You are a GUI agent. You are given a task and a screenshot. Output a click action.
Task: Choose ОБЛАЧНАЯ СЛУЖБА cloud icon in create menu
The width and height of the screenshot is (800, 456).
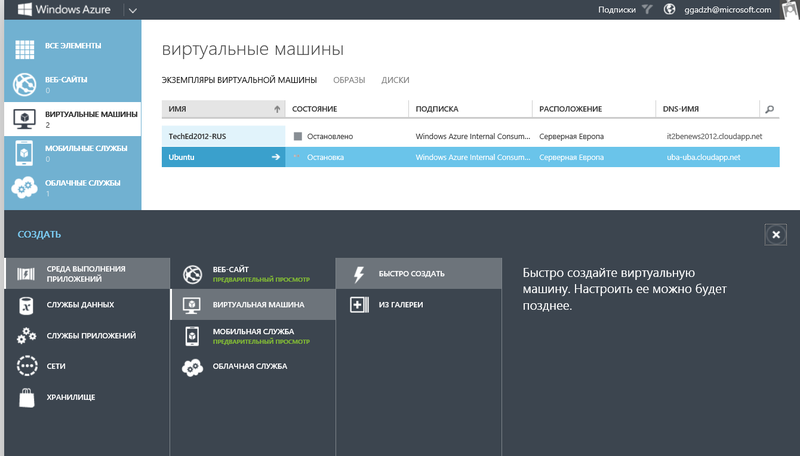coord(192,367)
